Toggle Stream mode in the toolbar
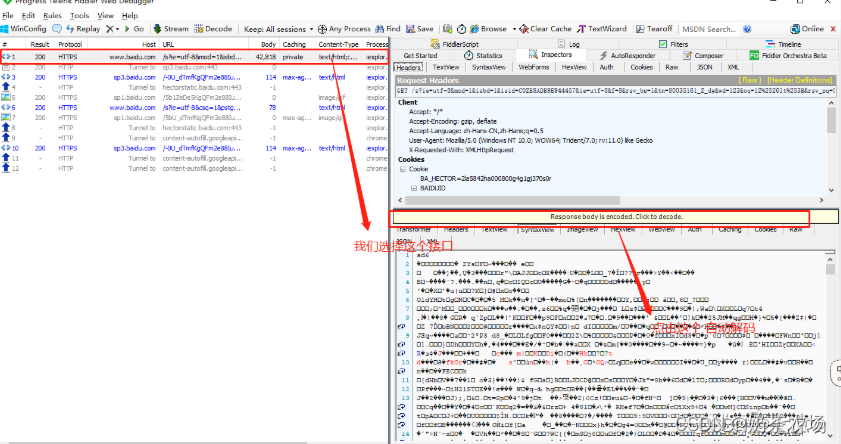Screen dimensions: 841x444 click(171, 29)
